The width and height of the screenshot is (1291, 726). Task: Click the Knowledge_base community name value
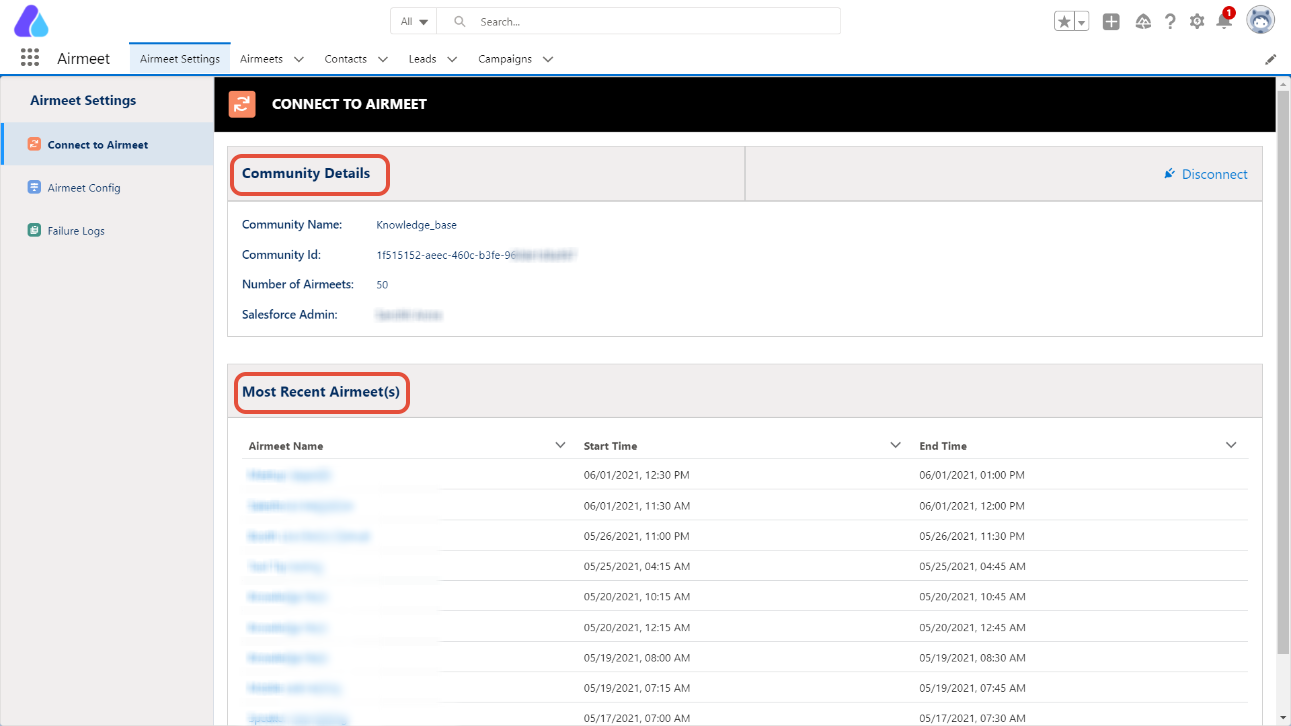[416, 225]
